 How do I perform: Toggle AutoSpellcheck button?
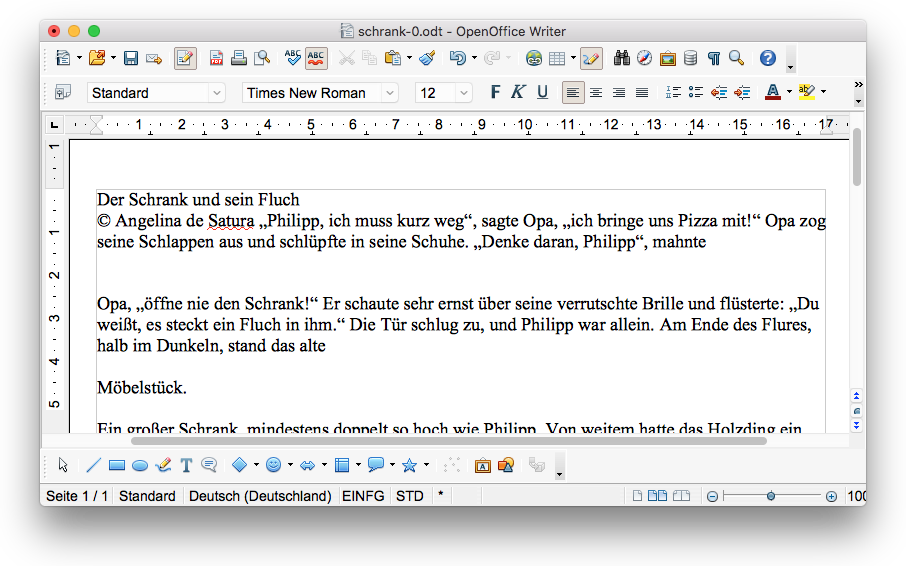point(316,58)
